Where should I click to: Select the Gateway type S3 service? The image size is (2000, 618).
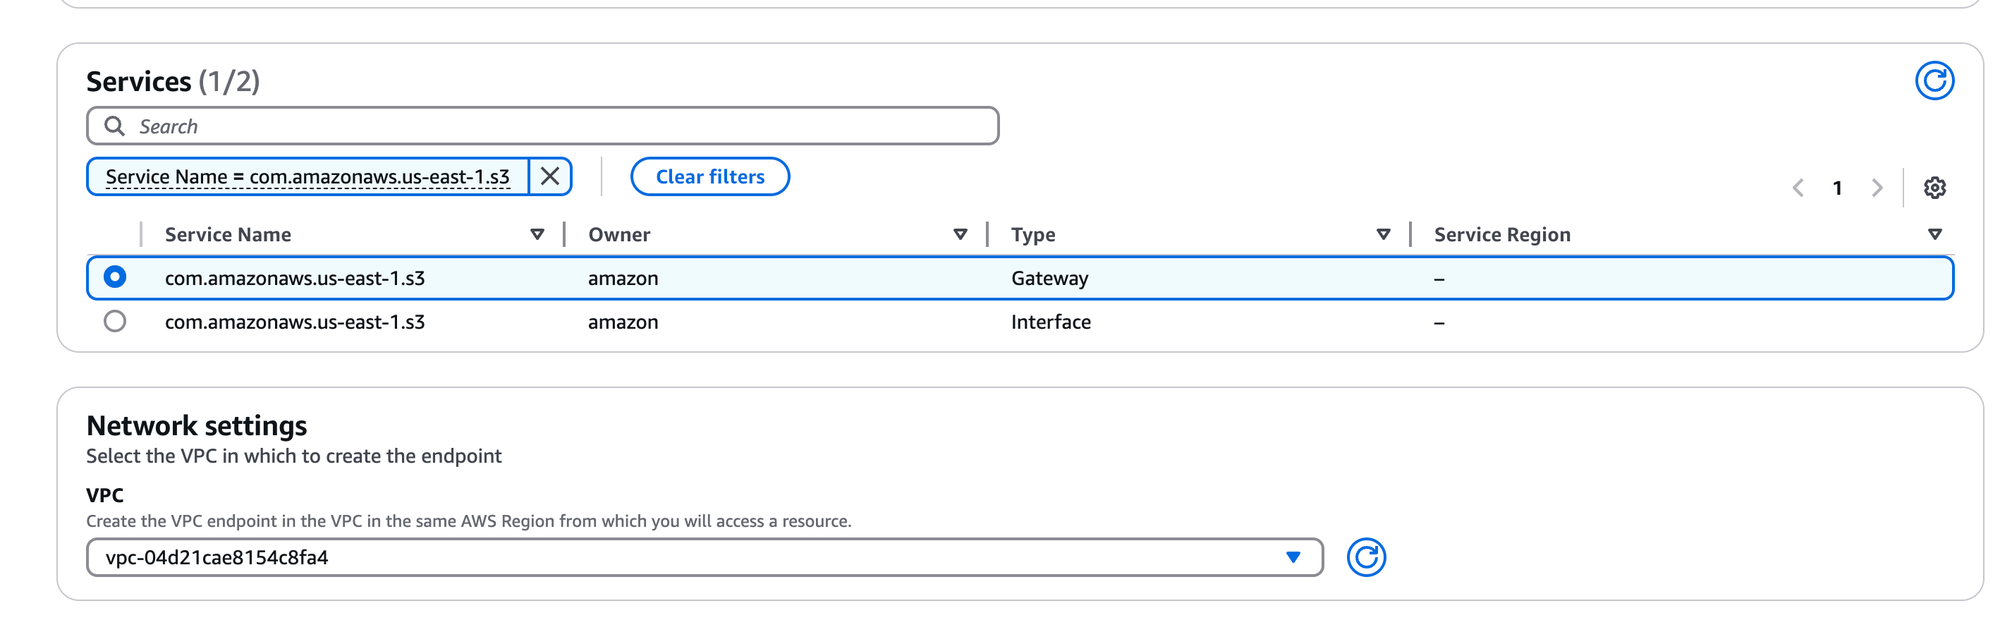[115, 277]
